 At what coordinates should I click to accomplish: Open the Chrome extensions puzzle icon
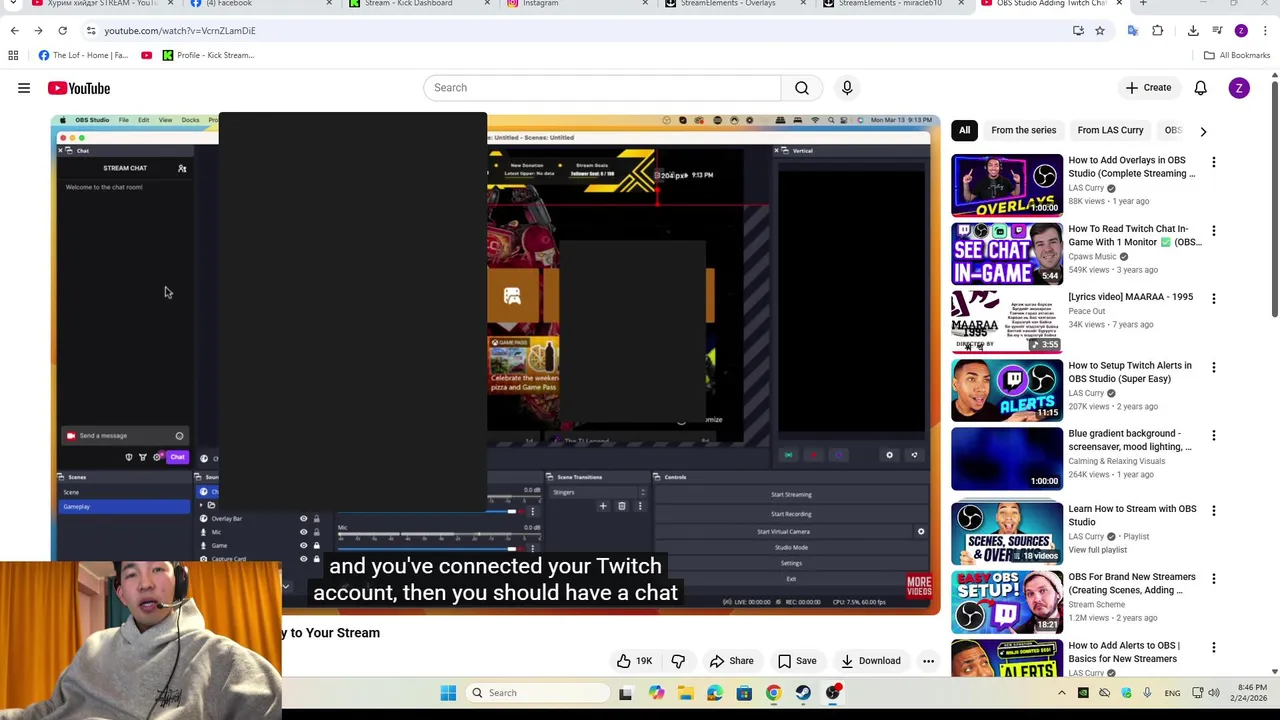click(x=1158, y=31)
